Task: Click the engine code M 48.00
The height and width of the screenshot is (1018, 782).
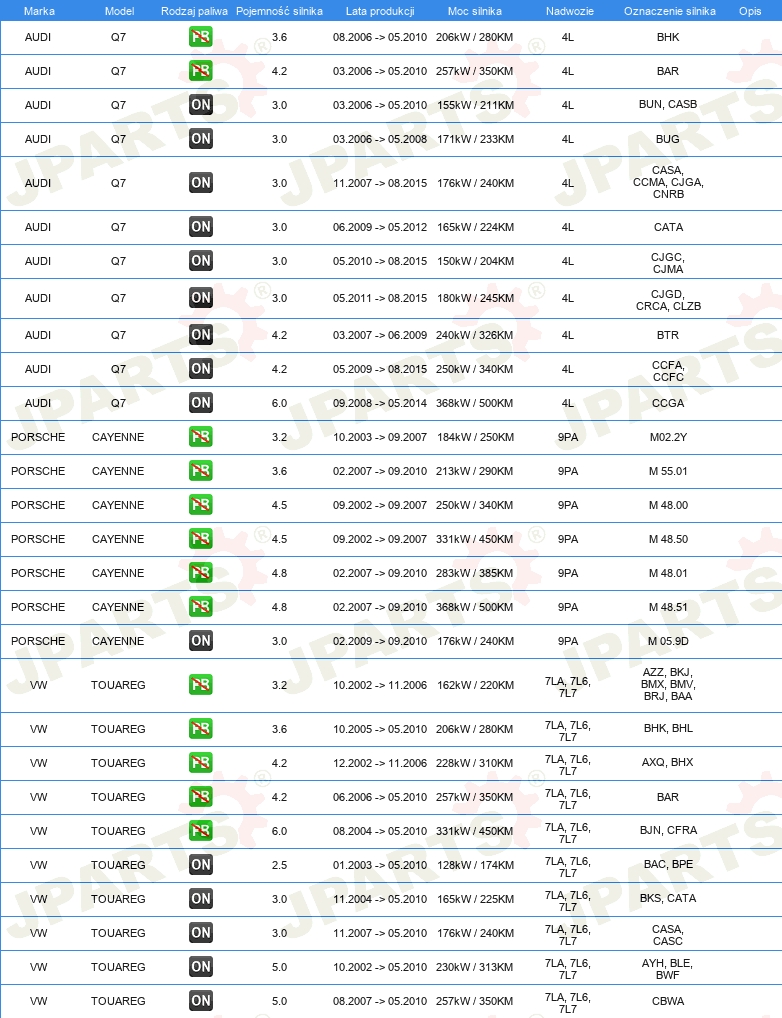Action: pyautogui.click(x=668, y=504)
